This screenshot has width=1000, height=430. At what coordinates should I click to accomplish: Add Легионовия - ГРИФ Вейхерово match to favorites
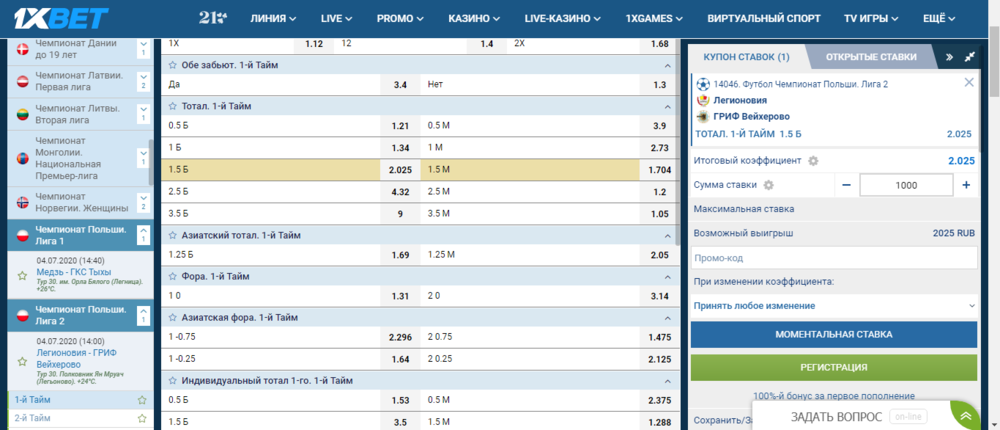(22, 362)
